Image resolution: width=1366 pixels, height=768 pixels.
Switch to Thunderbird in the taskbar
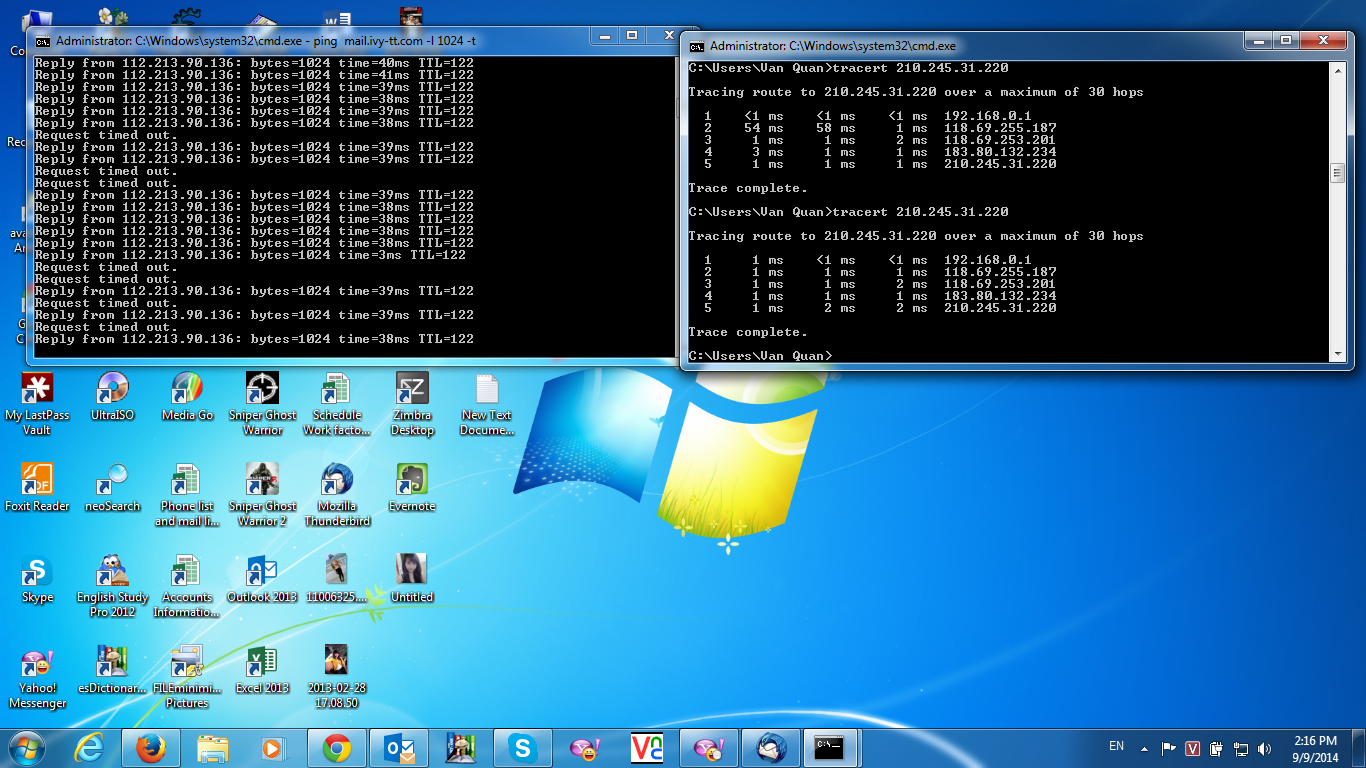770,748
